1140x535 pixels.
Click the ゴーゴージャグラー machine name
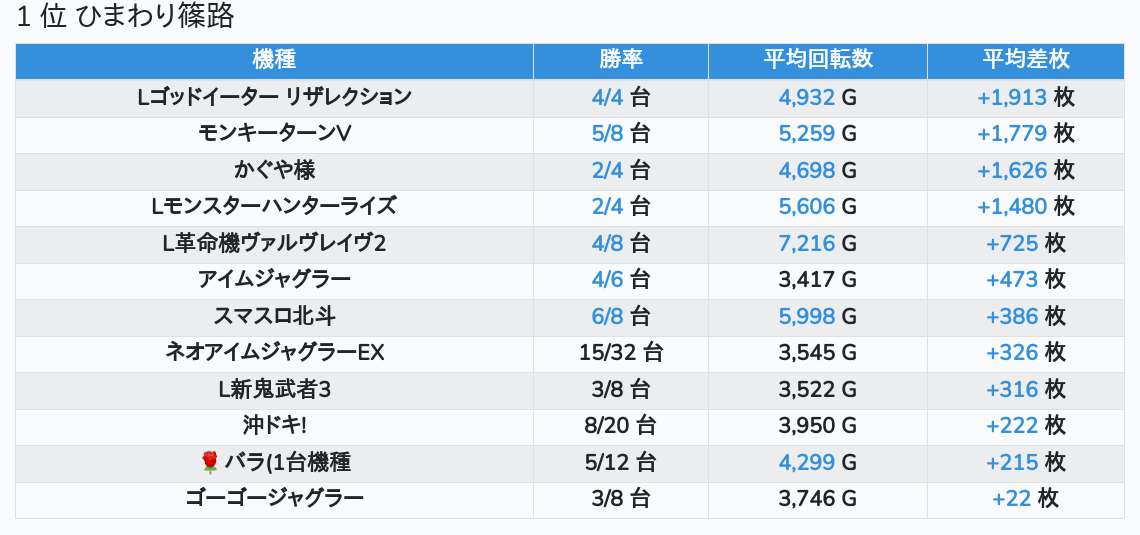coord(274,499)
